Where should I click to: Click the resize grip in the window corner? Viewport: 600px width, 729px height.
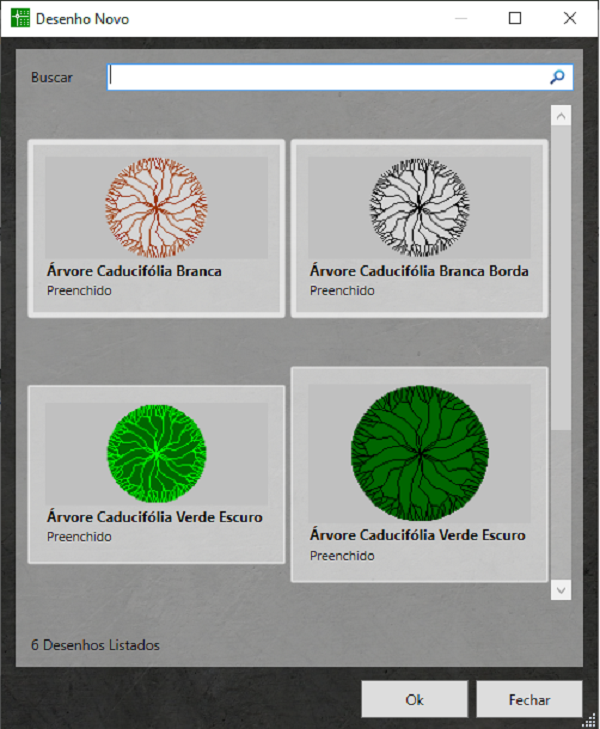point(591,720)
